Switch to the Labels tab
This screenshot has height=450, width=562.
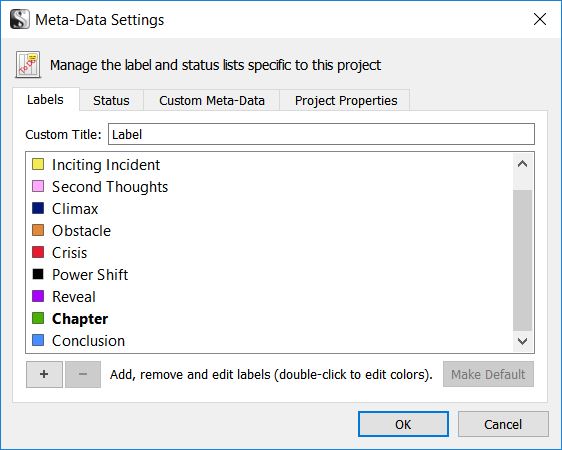tap(45, 100)
